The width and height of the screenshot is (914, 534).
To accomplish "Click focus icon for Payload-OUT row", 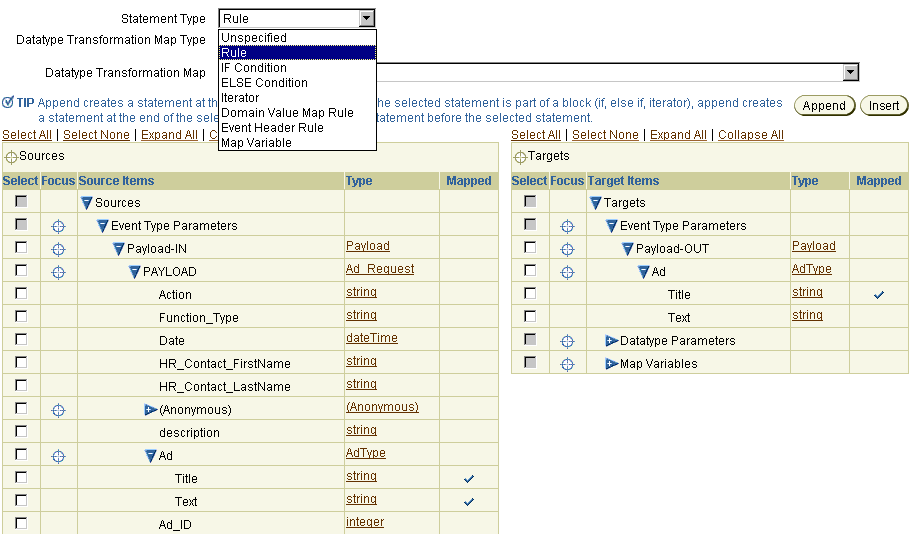I will point(567,250).
